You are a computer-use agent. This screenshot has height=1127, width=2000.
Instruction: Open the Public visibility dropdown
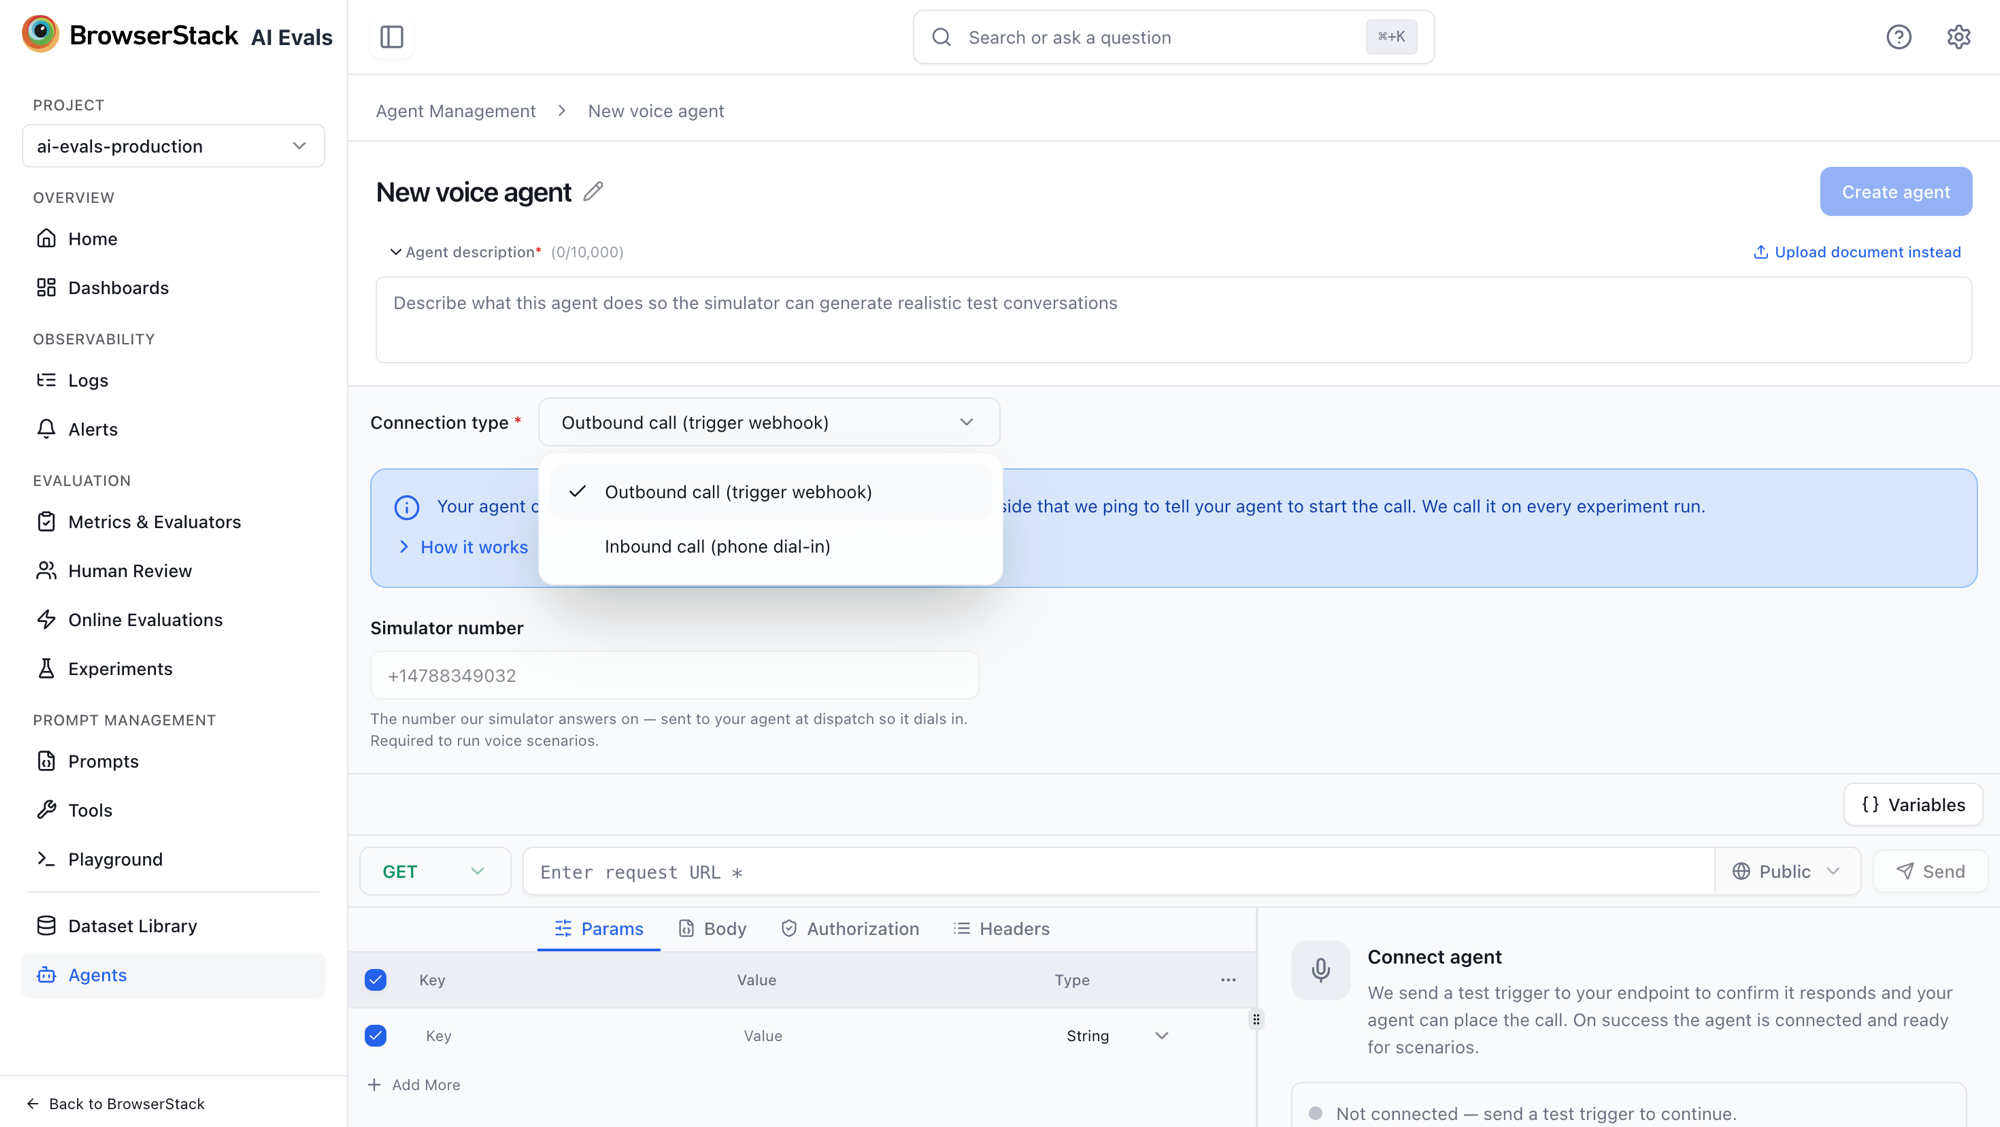coord(1786,872)
